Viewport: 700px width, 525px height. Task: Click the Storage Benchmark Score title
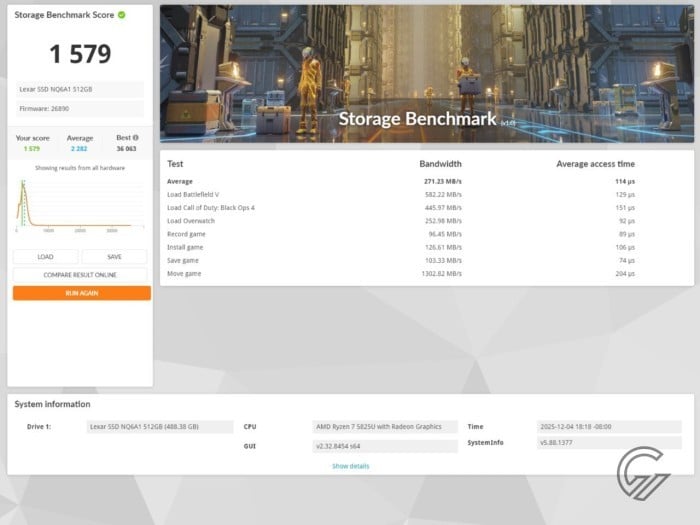[x=64, y=15]
